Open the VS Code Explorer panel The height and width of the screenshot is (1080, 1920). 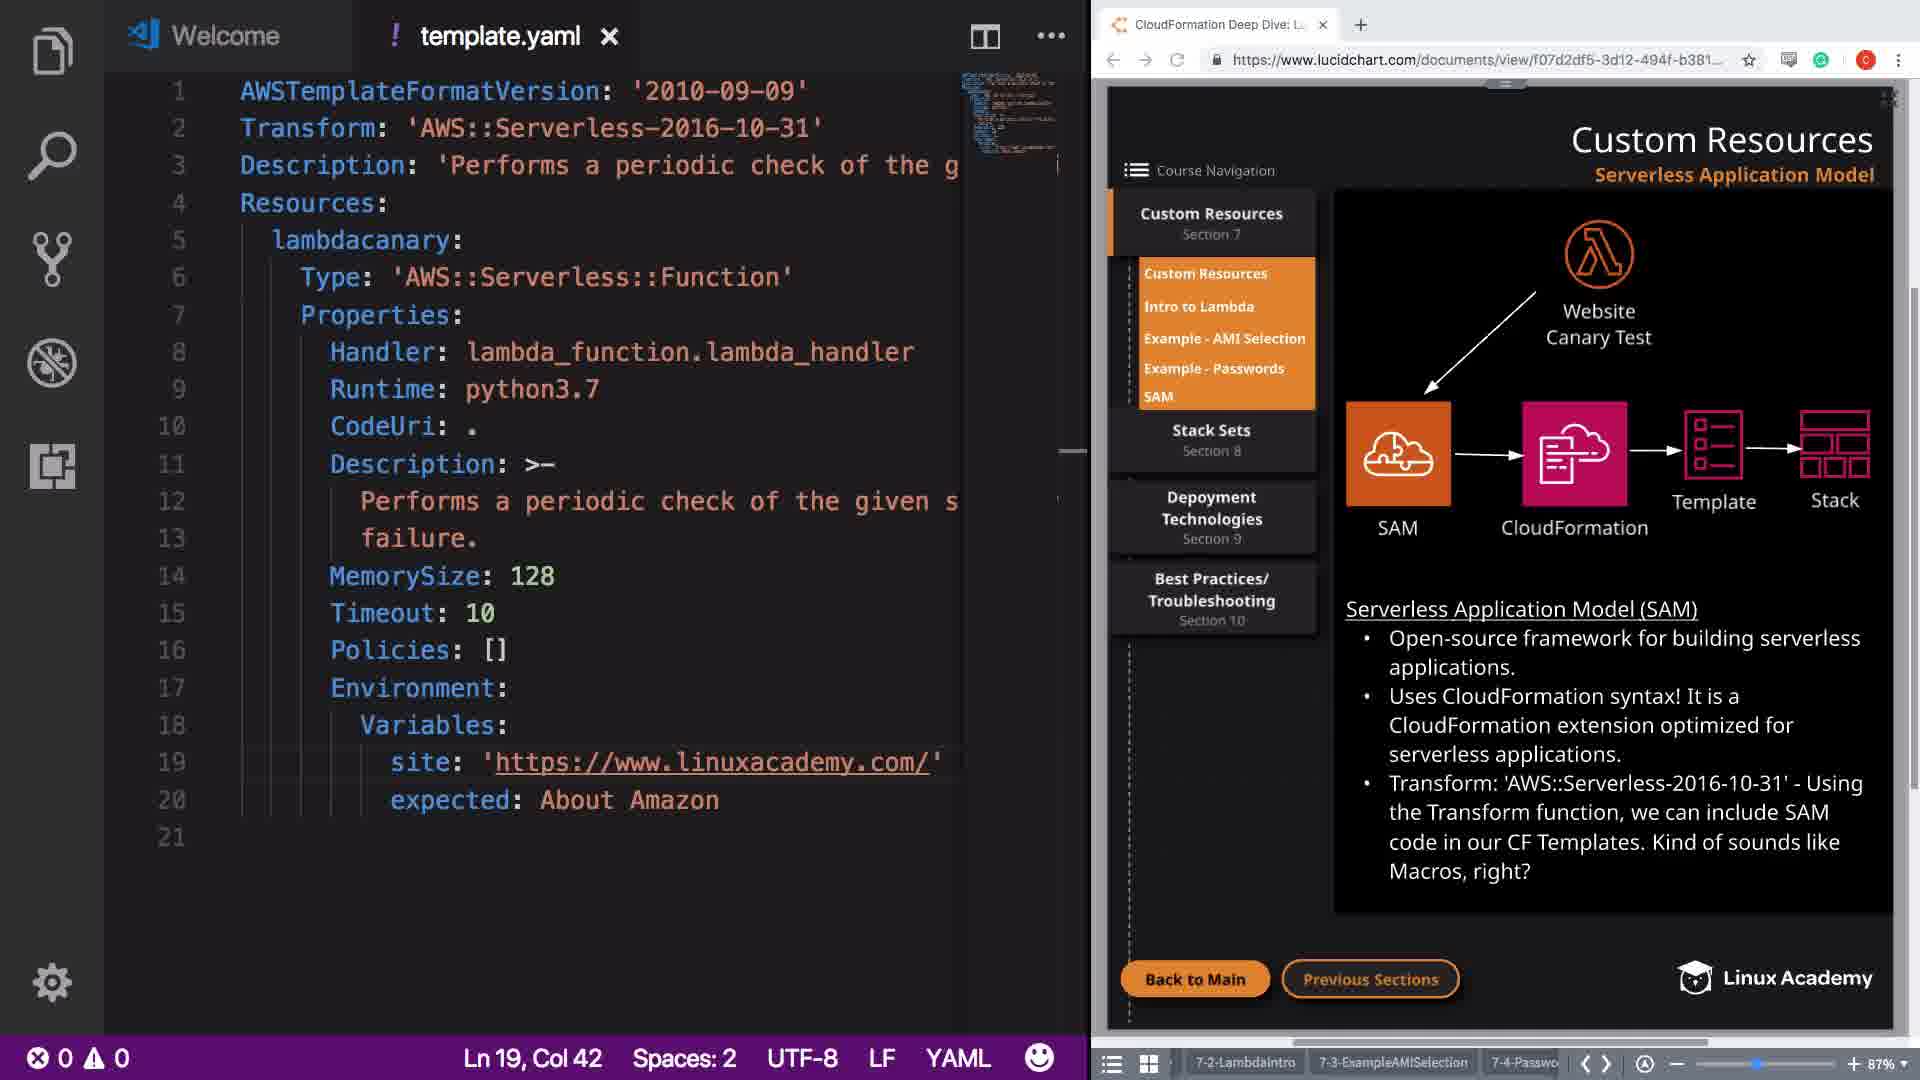pos(52,51)
